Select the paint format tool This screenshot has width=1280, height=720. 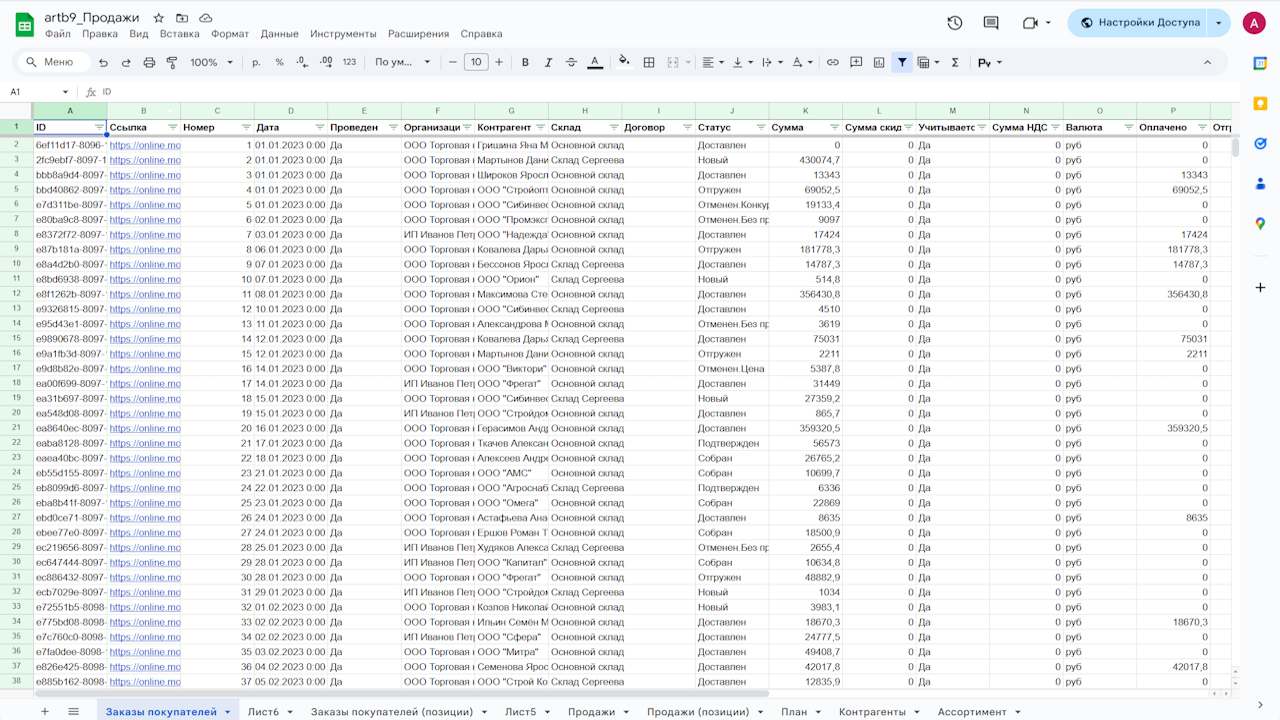click(171, 62)
